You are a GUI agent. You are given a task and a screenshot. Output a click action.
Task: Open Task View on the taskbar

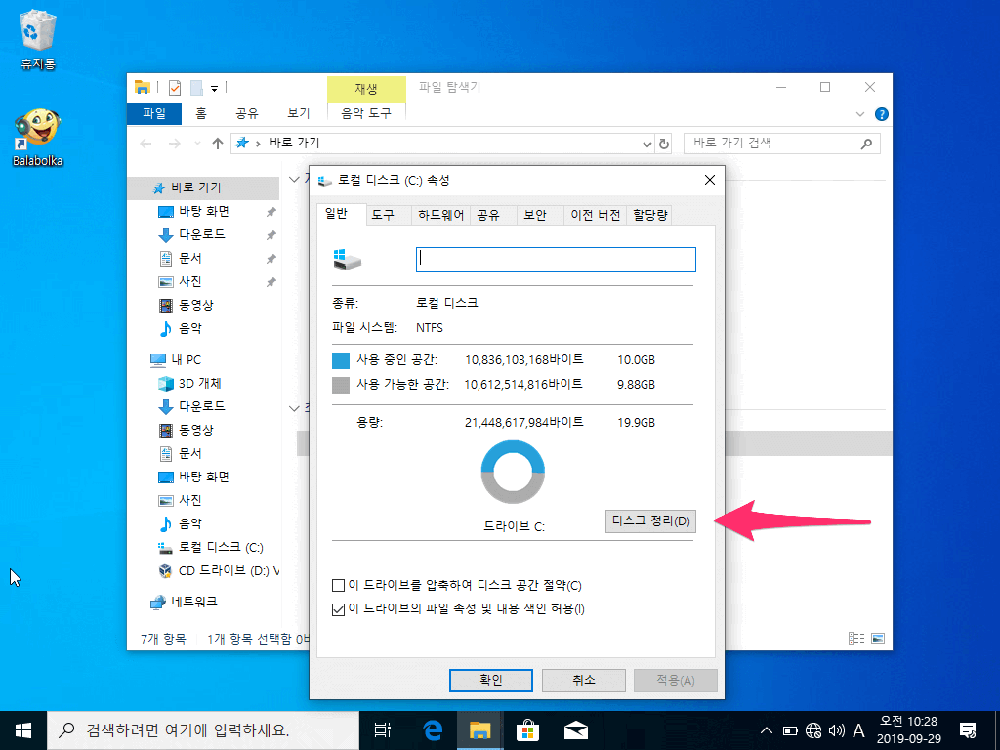(383, 730)
